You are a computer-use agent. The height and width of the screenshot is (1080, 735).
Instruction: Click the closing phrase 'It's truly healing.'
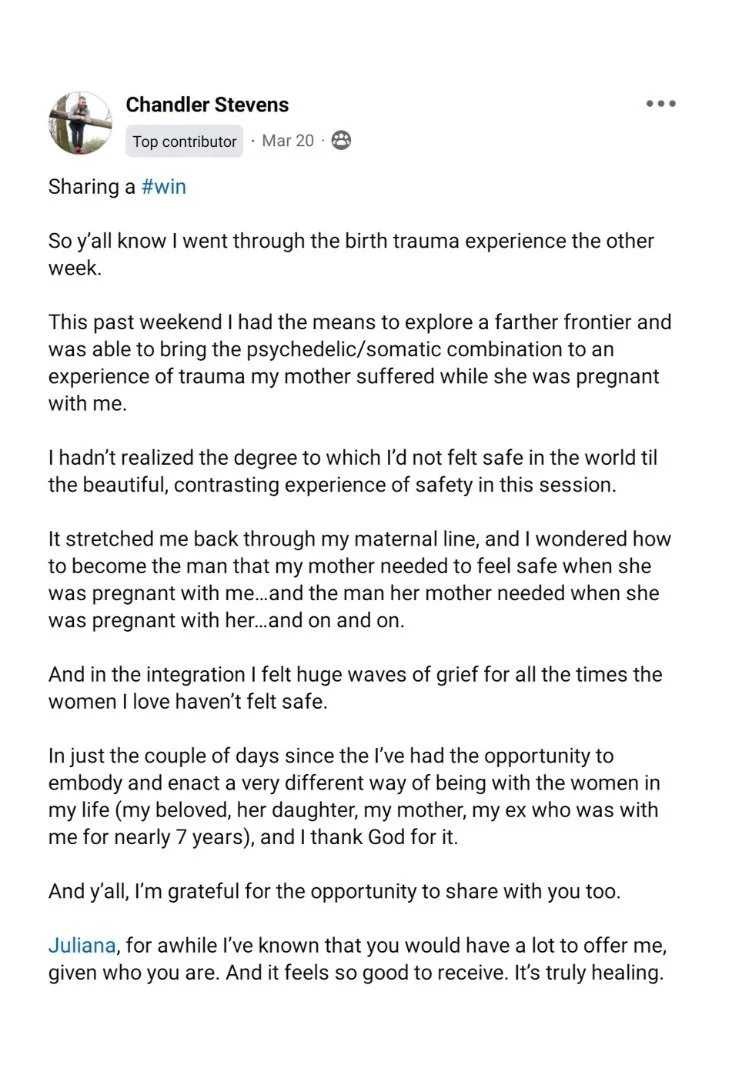589,973
